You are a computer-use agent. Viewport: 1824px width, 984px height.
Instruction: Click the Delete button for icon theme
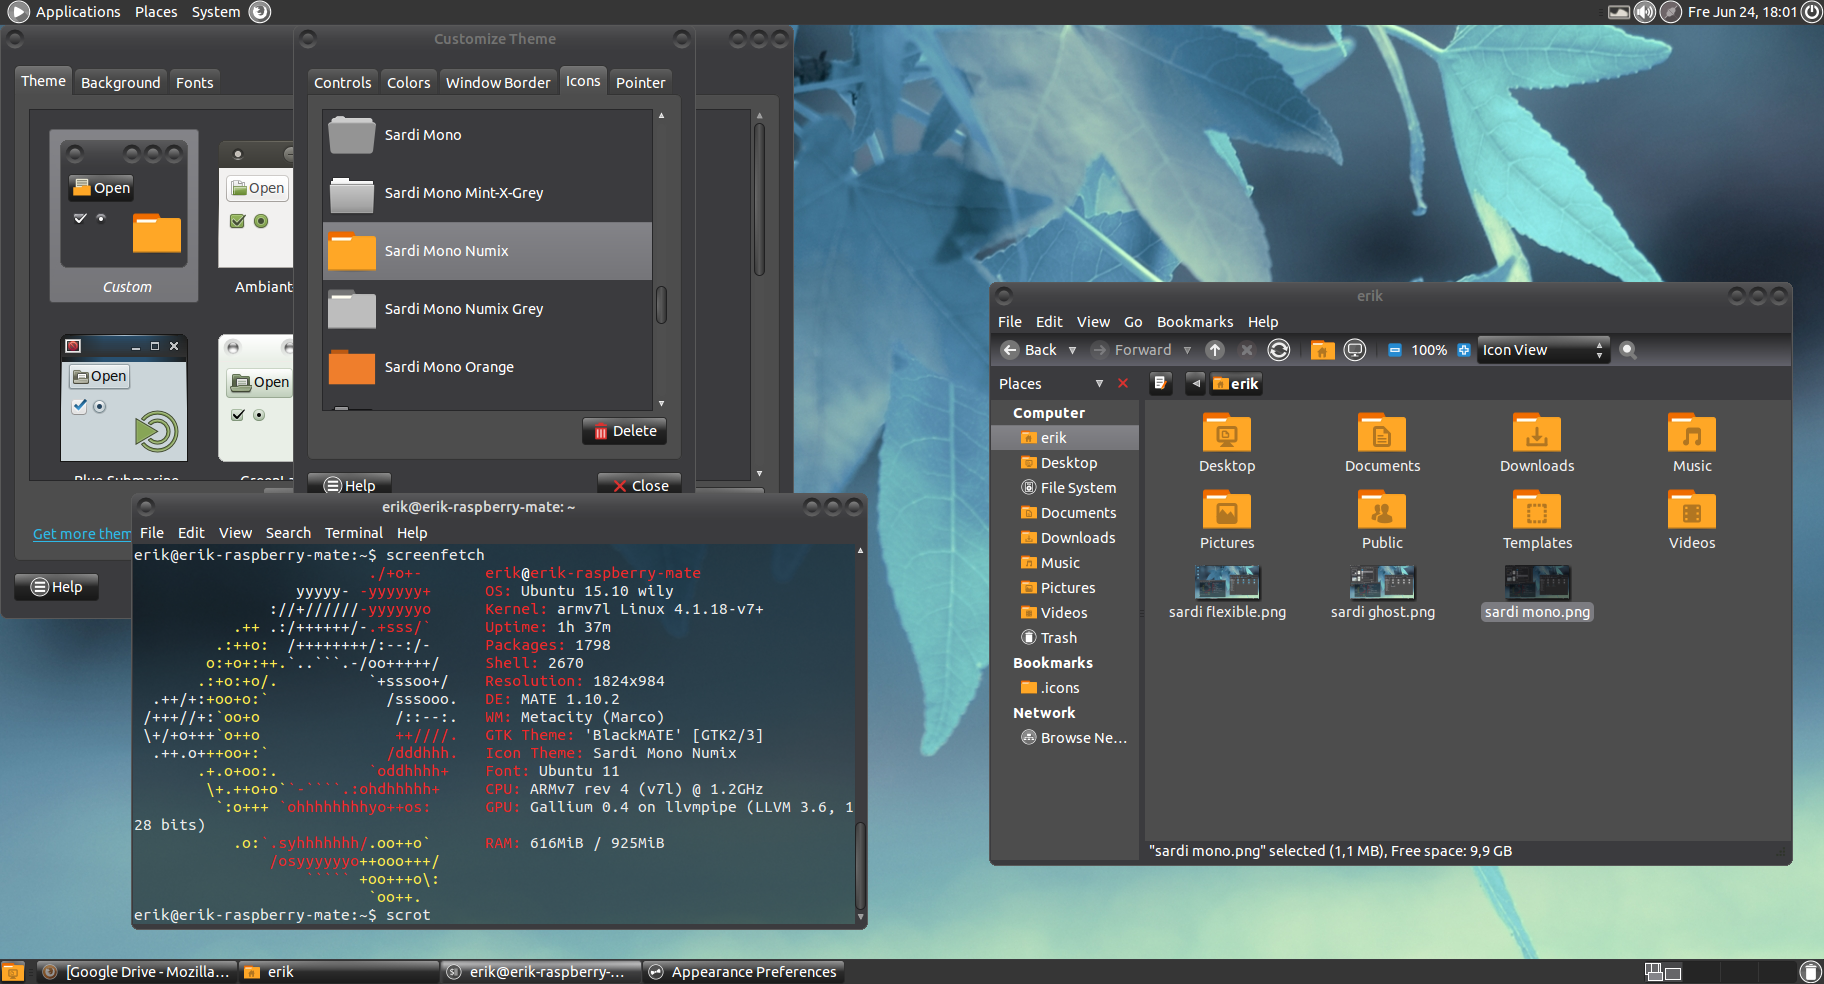coord(625,431)
